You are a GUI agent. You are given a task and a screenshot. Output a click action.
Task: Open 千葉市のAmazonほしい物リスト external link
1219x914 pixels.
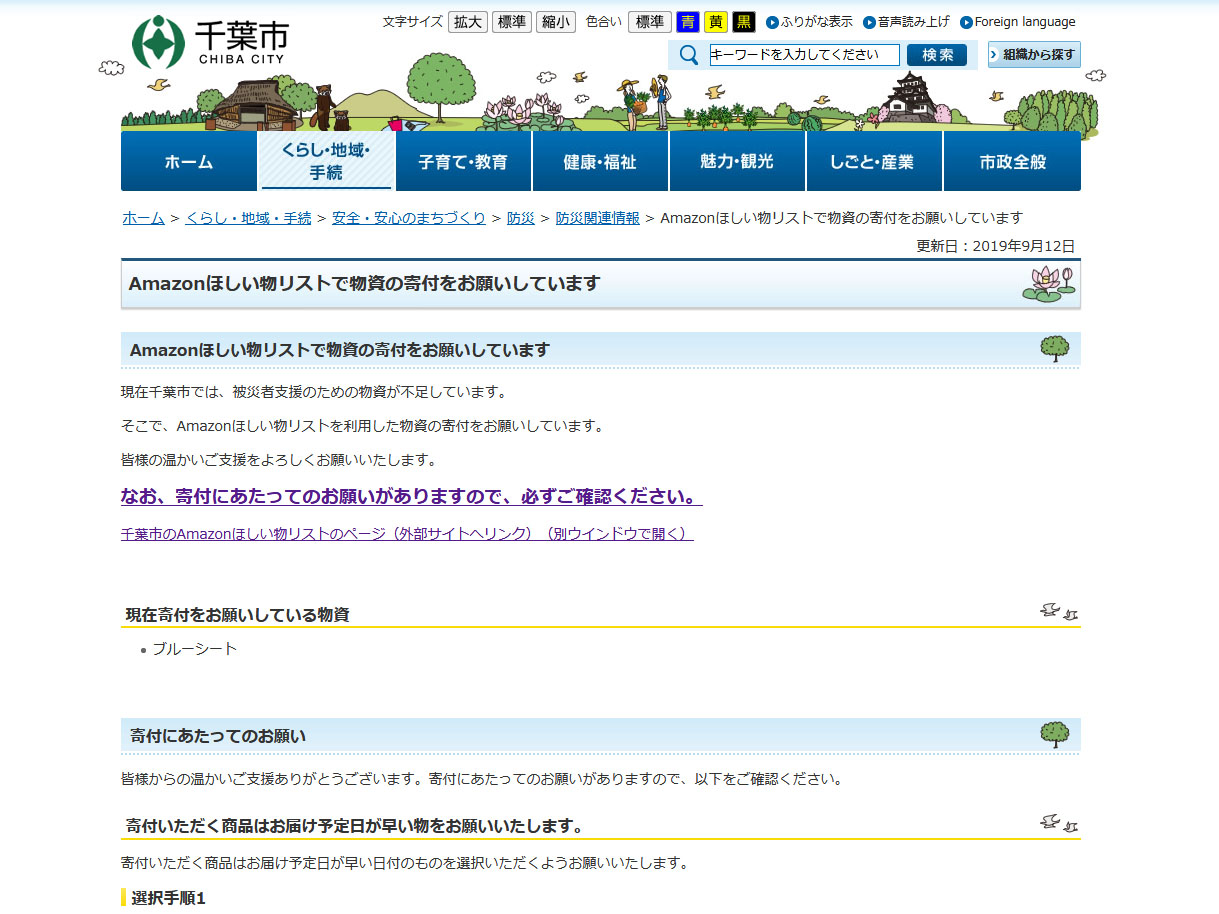[406, 534]
